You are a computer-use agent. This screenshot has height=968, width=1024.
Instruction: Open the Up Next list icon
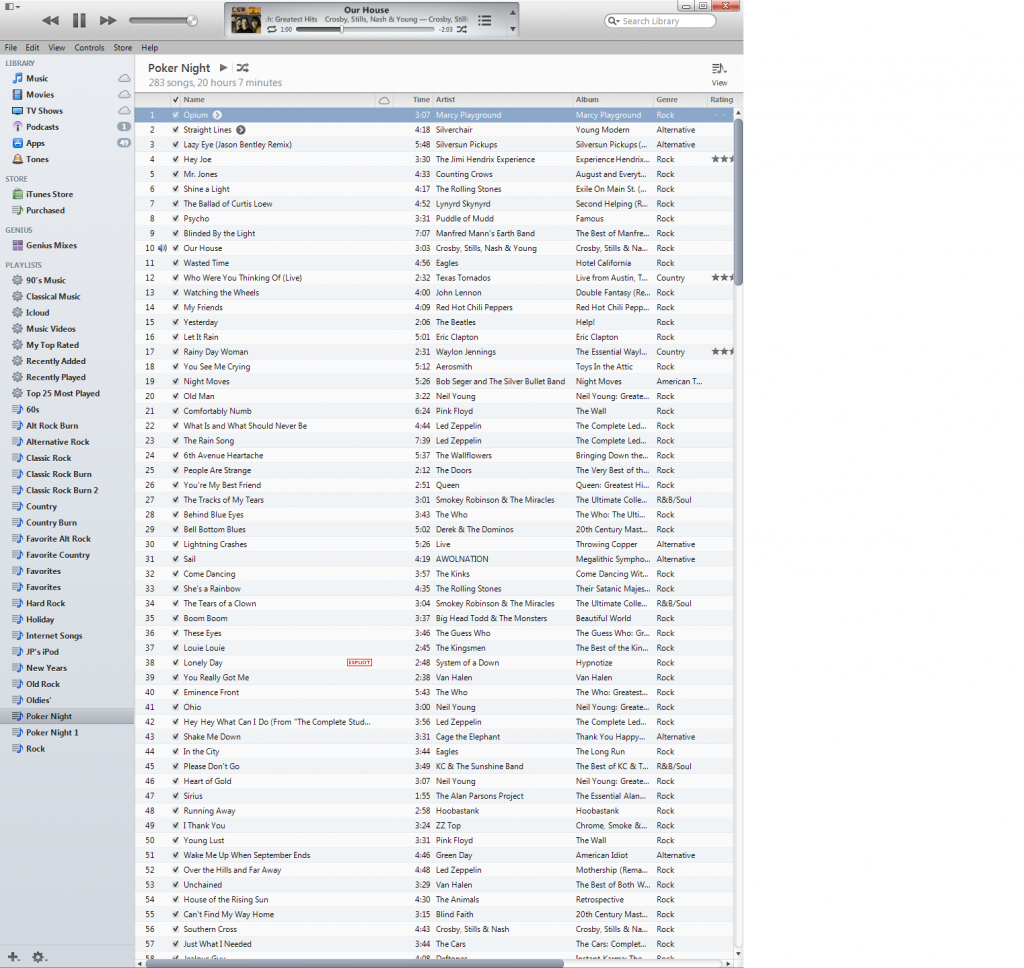click(x=485, y=21)
